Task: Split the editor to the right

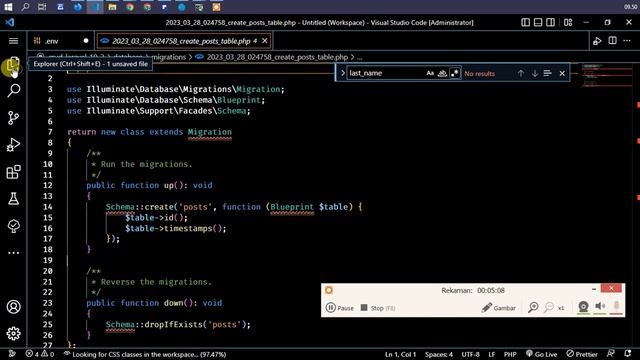Action: 612,40
